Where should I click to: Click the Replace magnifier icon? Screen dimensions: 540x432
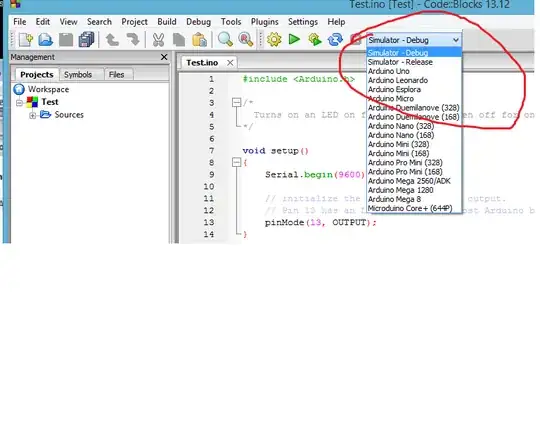[x=246, y=40]
